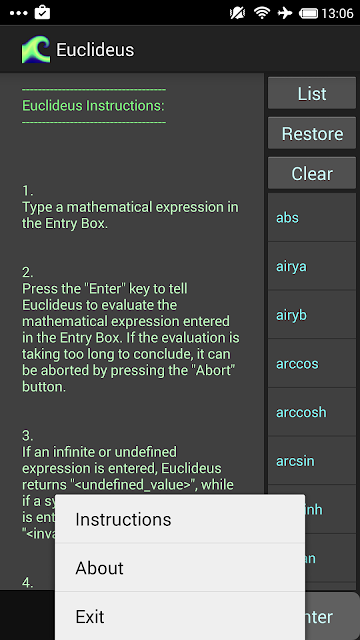The width and height of the screenshot is (360, 640).
Task: Tap the airplane mode status icon
Action: coord(285,13)
